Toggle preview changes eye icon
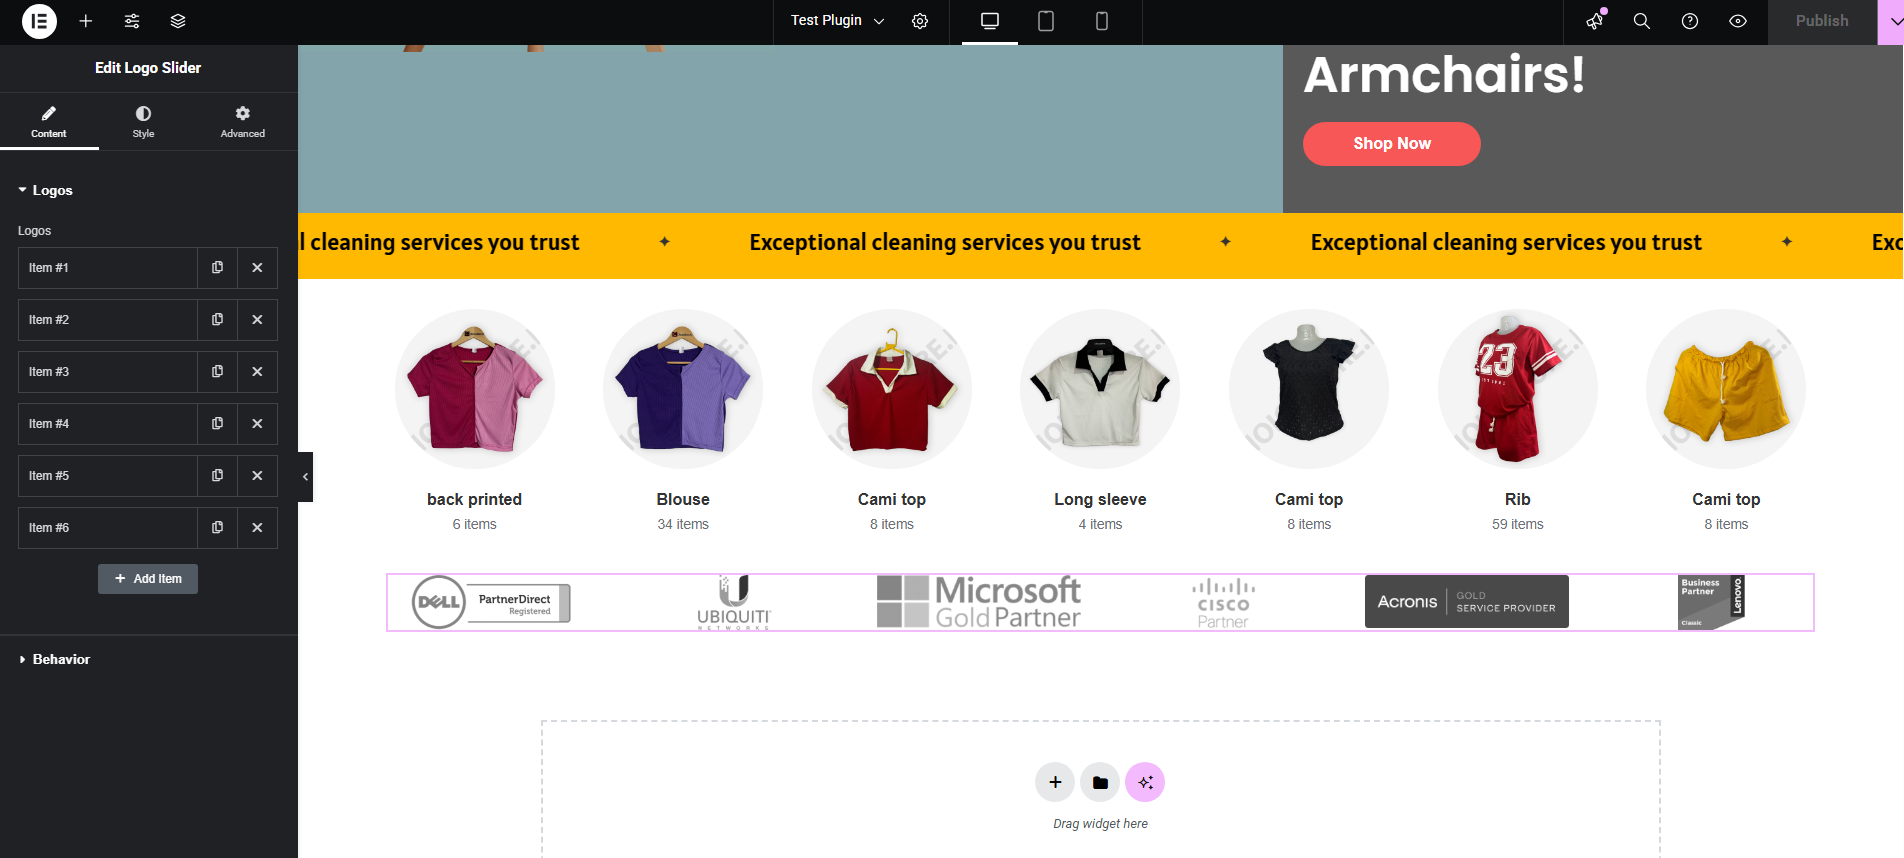Screen dimensions: 1904x858 click(1738, 21)
